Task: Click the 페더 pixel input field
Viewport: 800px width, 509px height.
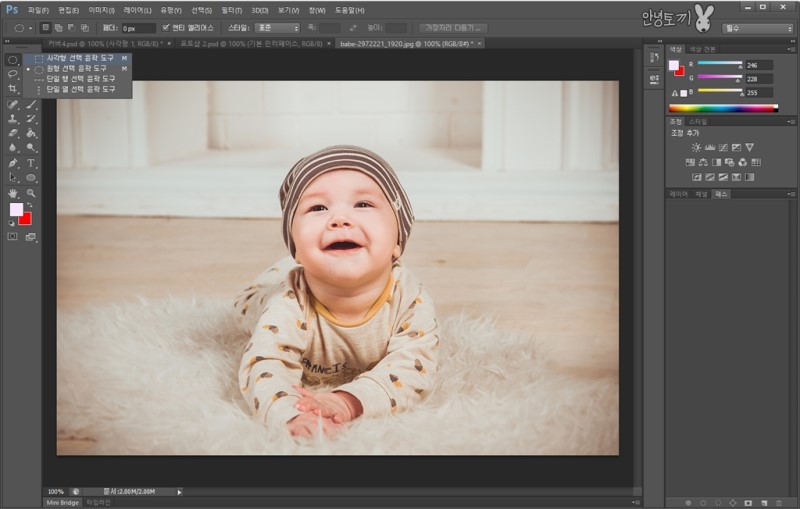Action: tap(138, 28)
